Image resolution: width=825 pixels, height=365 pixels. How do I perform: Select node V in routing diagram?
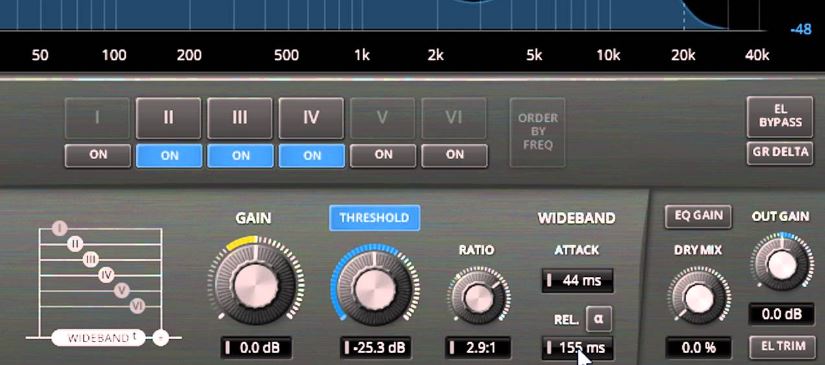(122, 289)
